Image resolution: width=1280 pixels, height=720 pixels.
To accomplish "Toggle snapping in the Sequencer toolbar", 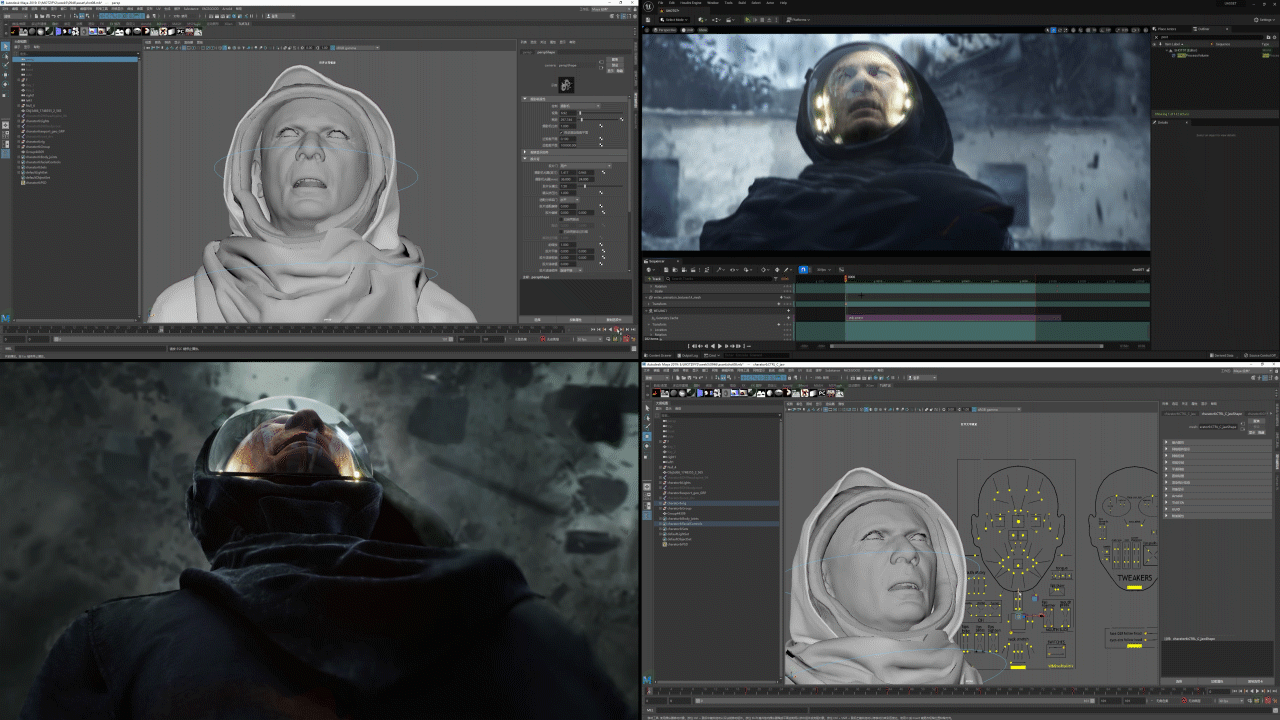I will pyautogui.click(x=803, y=269).
